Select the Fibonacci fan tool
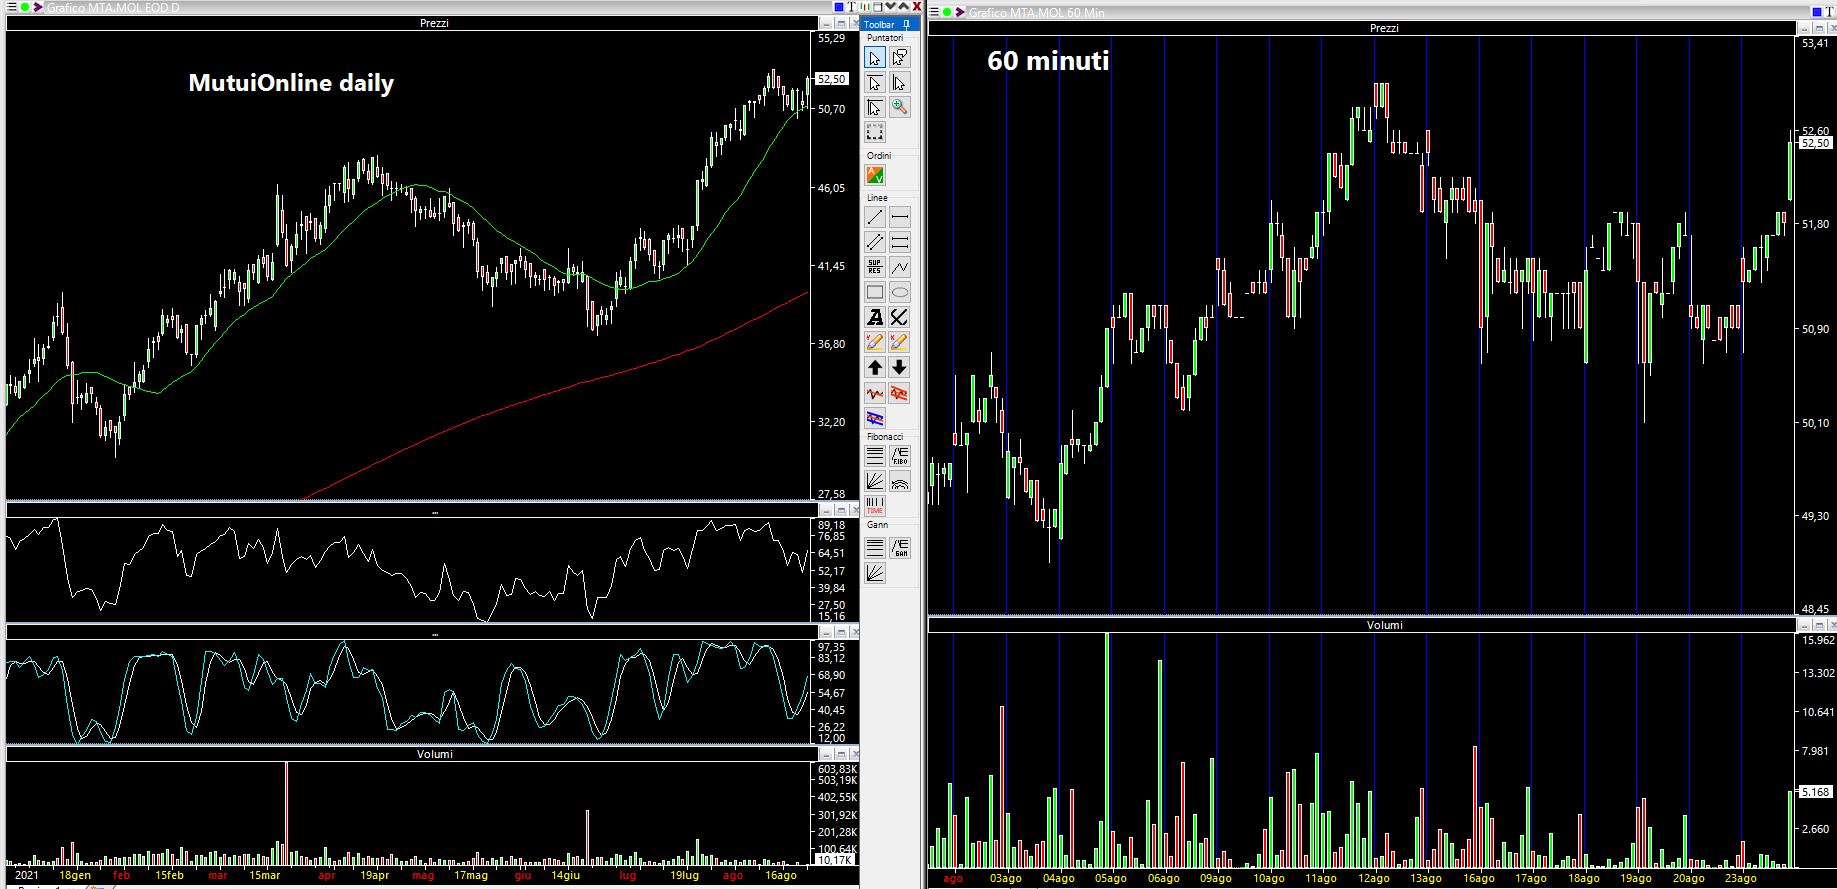The image size is (1837, 889). point(875,481)
